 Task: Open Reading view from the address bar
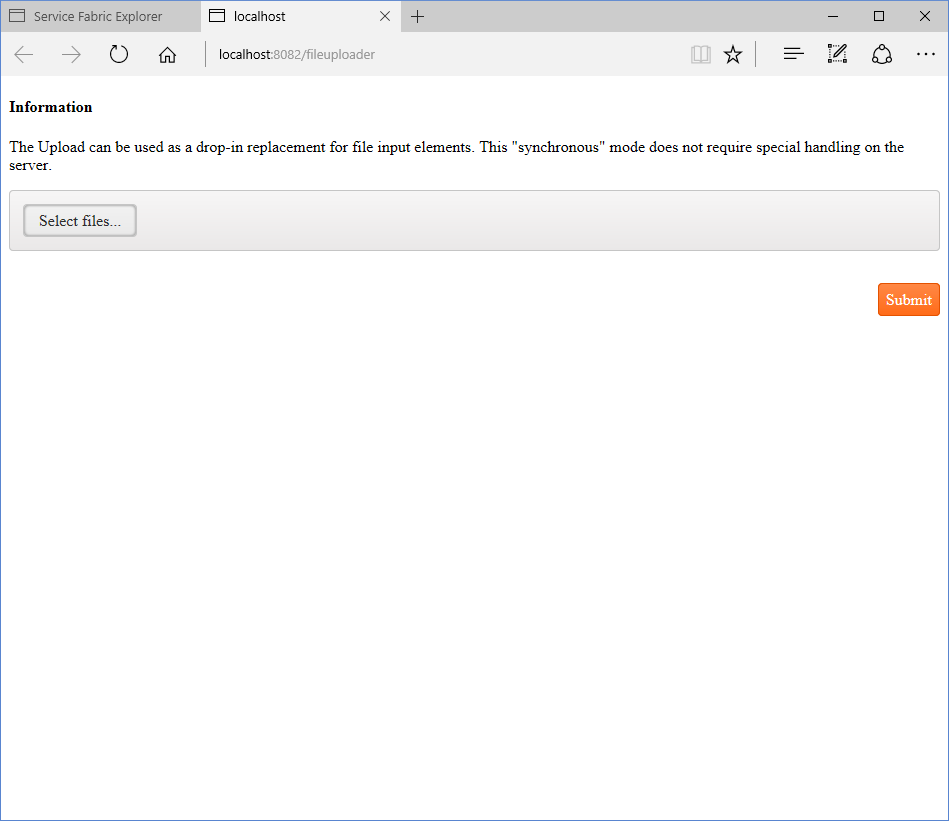click(701, 55)
